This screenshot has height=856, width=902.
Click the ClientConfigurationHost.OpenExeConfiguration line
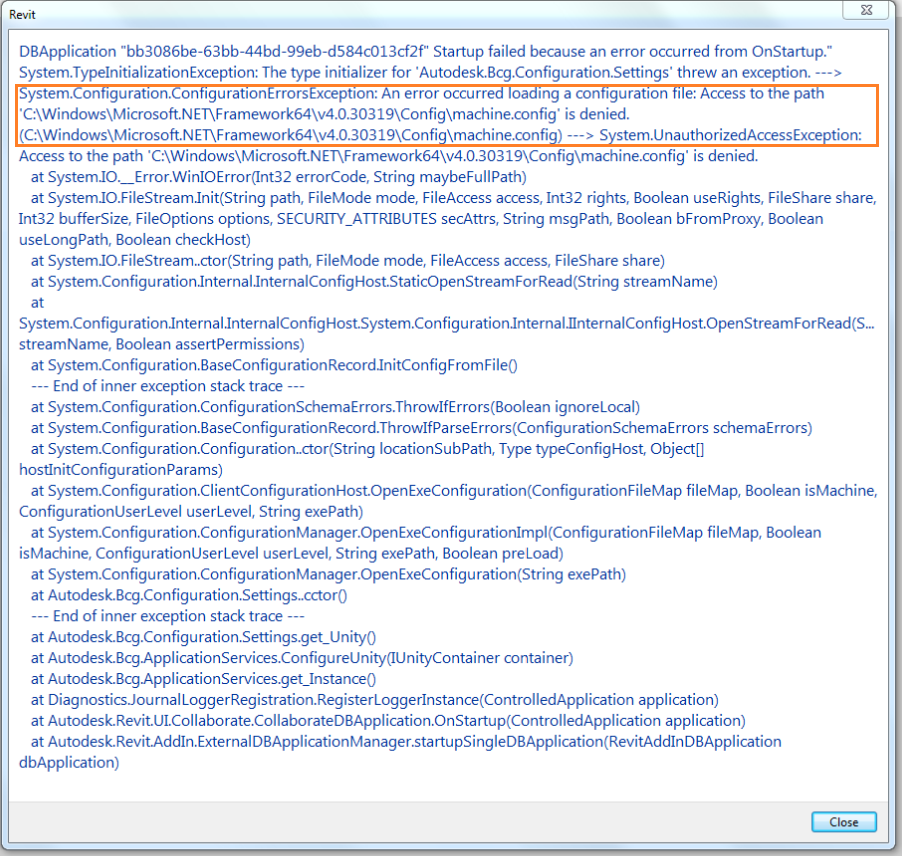coord(454,491)
